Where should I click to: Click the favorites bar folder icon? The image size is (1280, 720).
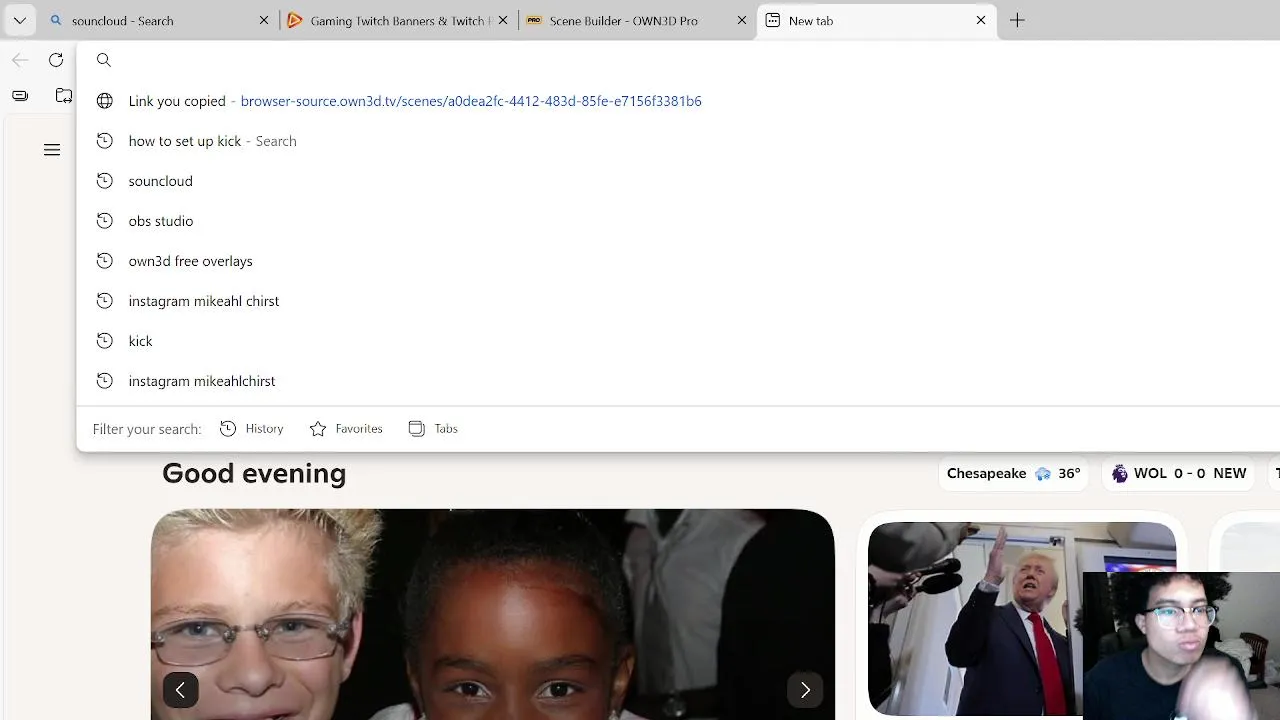[x=64, y=95]
